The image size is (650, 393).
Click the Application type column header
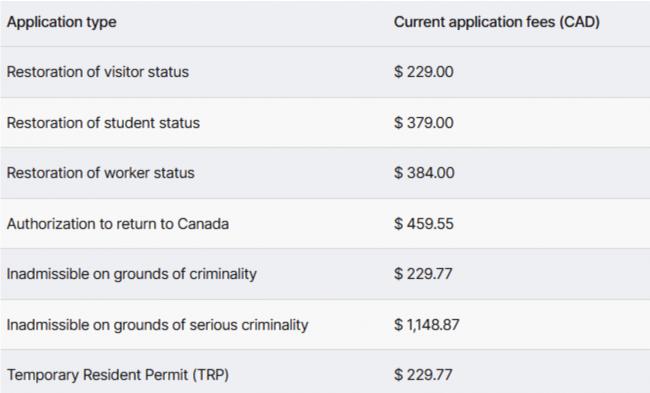tap(62, 22)
